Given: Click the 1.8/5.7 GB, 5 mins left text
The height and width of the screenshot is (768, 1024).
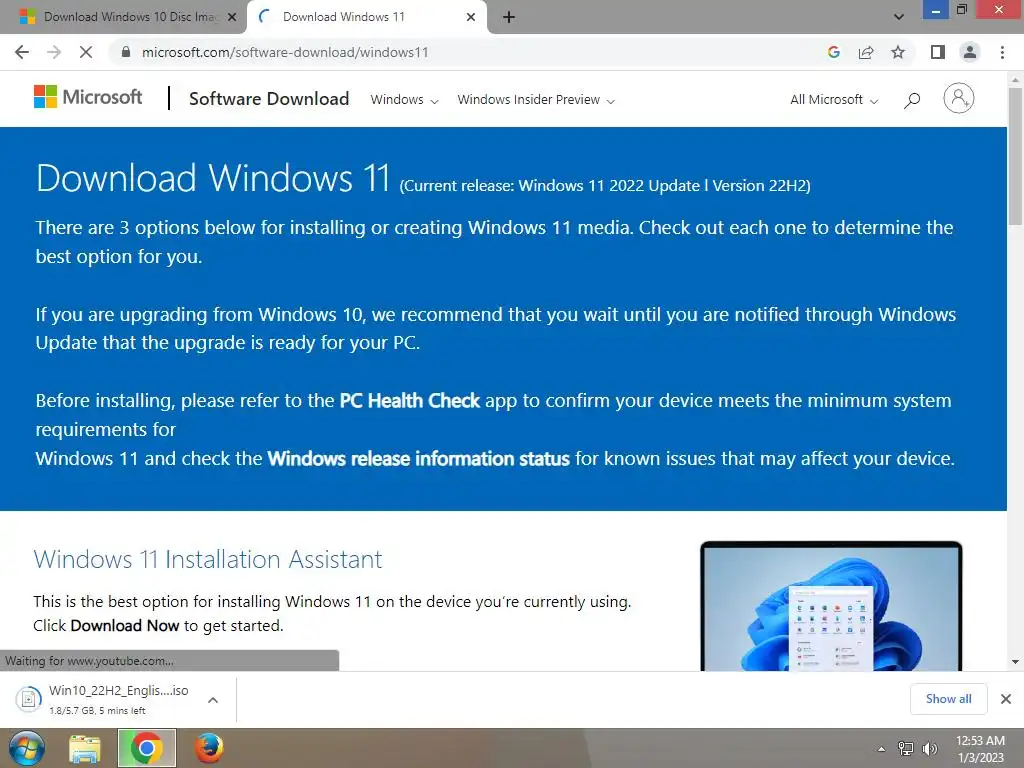Looking at the screenshot, I should pos(97,711).
